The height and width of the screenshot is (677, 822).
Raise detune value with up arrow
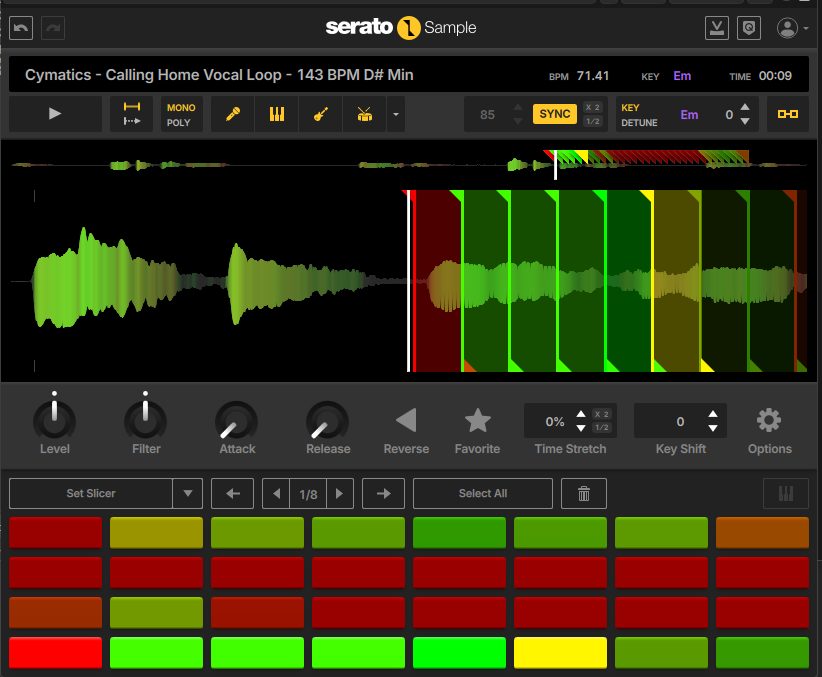point(745,107)
